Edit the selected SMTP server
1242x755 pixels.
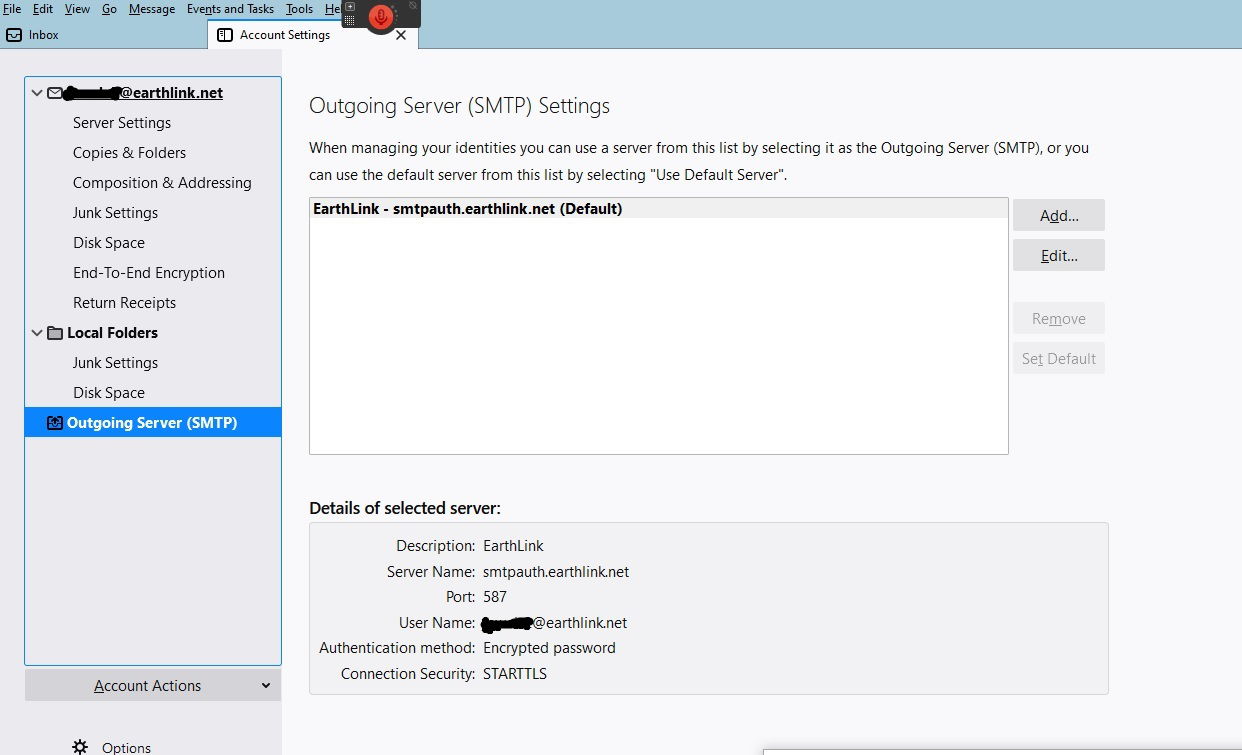1059,255
